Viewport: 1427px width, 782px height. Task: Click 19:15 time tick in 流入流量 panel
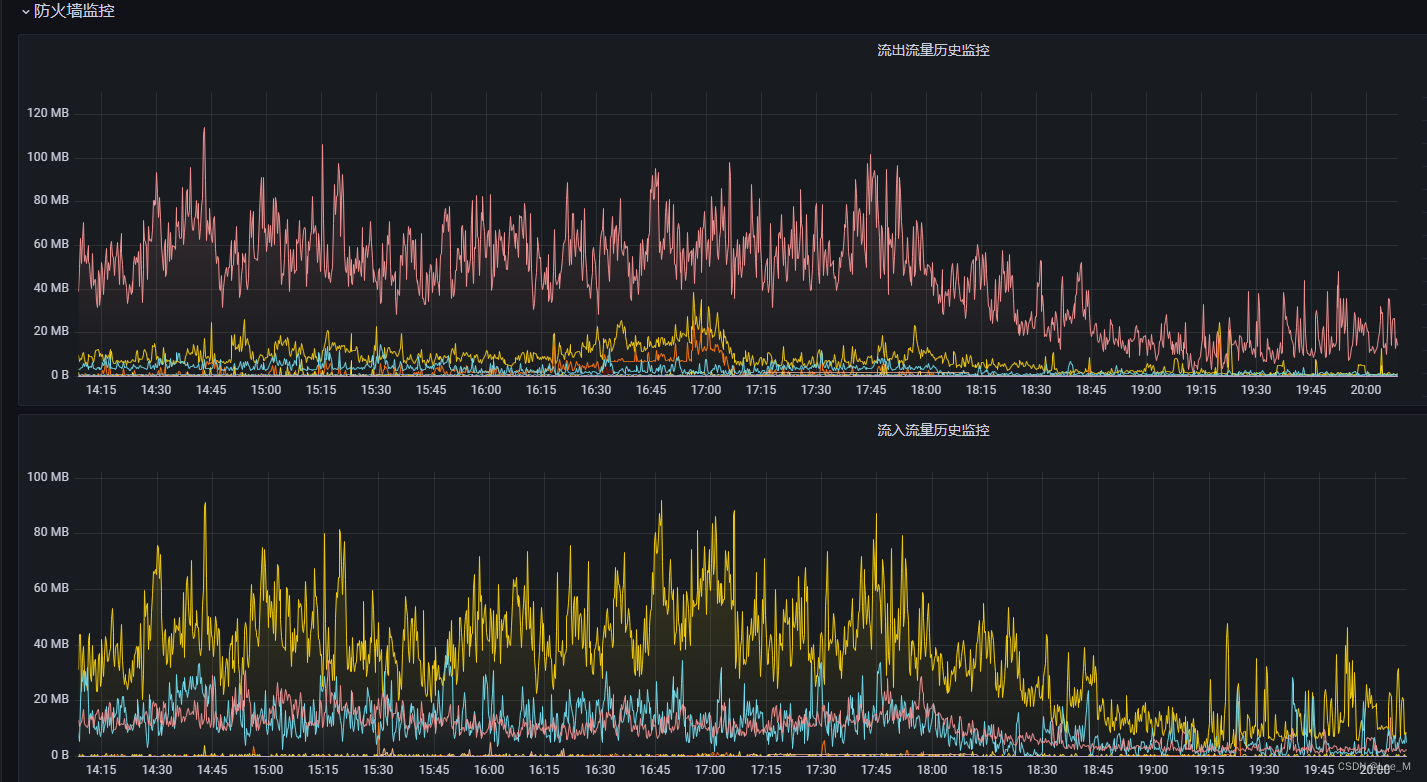(x=1208, y=770)
